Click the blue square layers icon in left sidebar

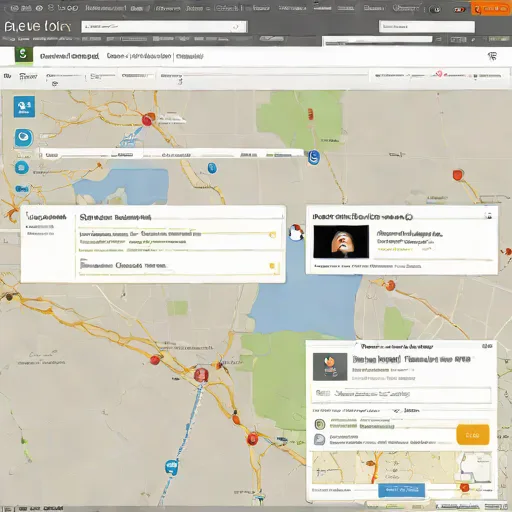(x=24, y=107)
